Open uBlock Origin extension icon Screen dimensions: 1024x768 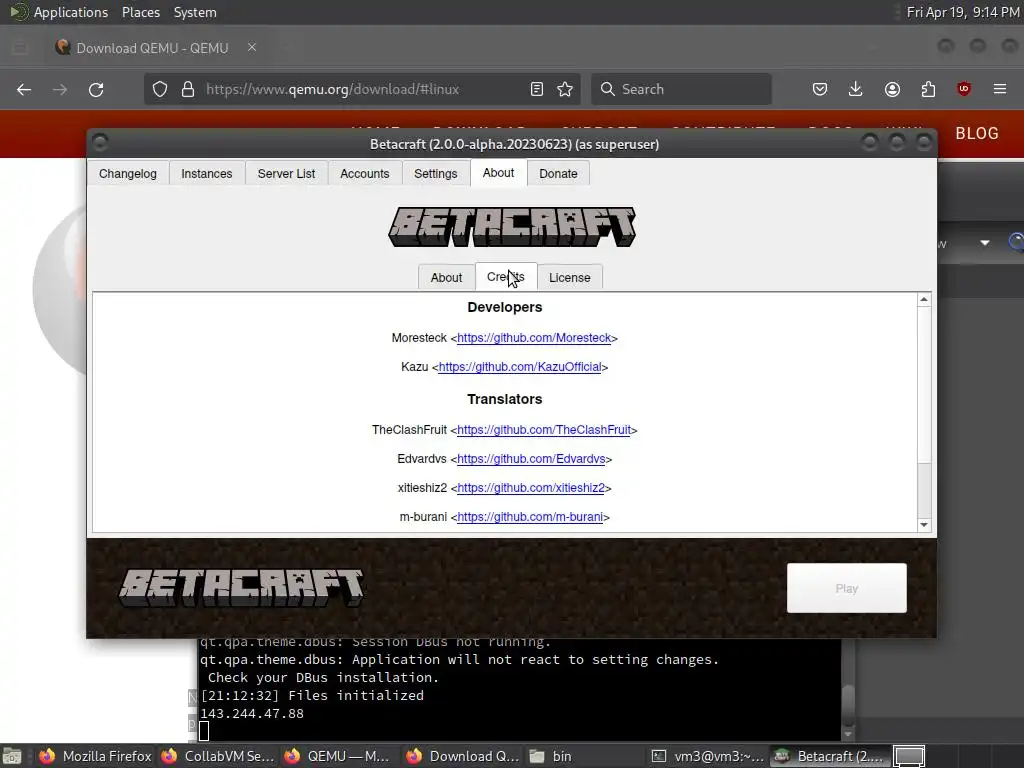coord(964,89)
